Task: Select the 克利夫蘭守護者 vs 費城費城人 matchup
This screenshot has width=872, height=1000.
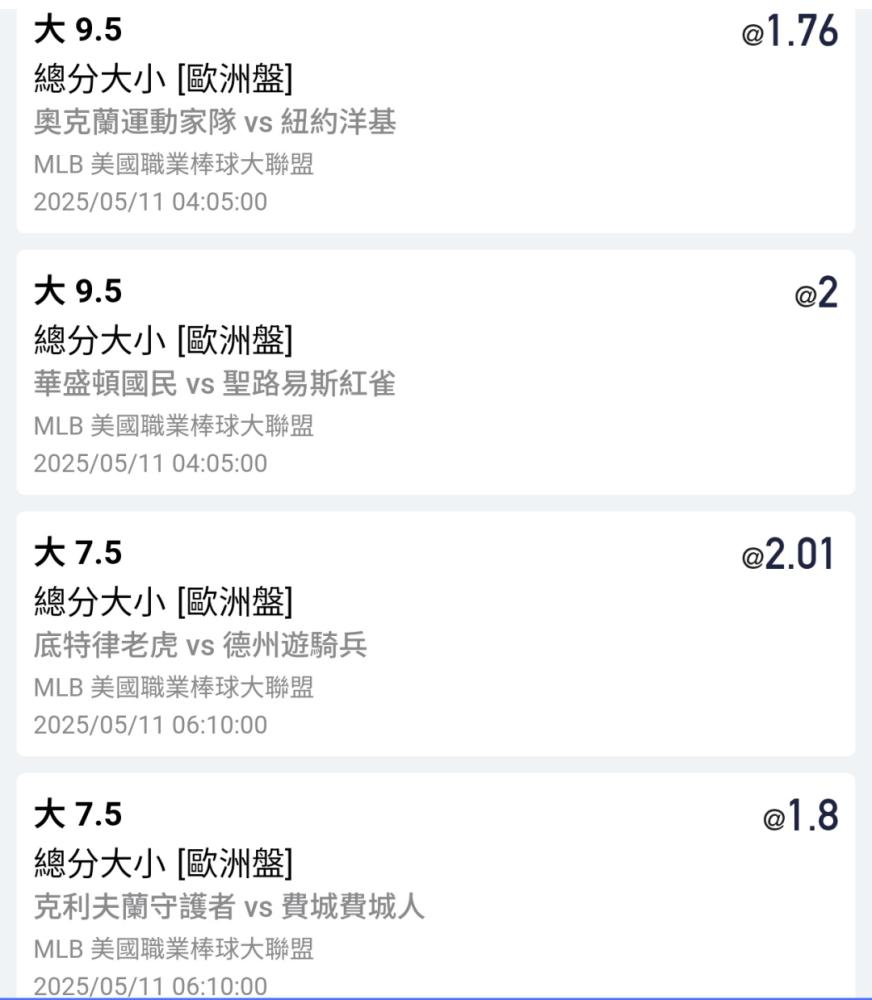Action: [228, 907]
